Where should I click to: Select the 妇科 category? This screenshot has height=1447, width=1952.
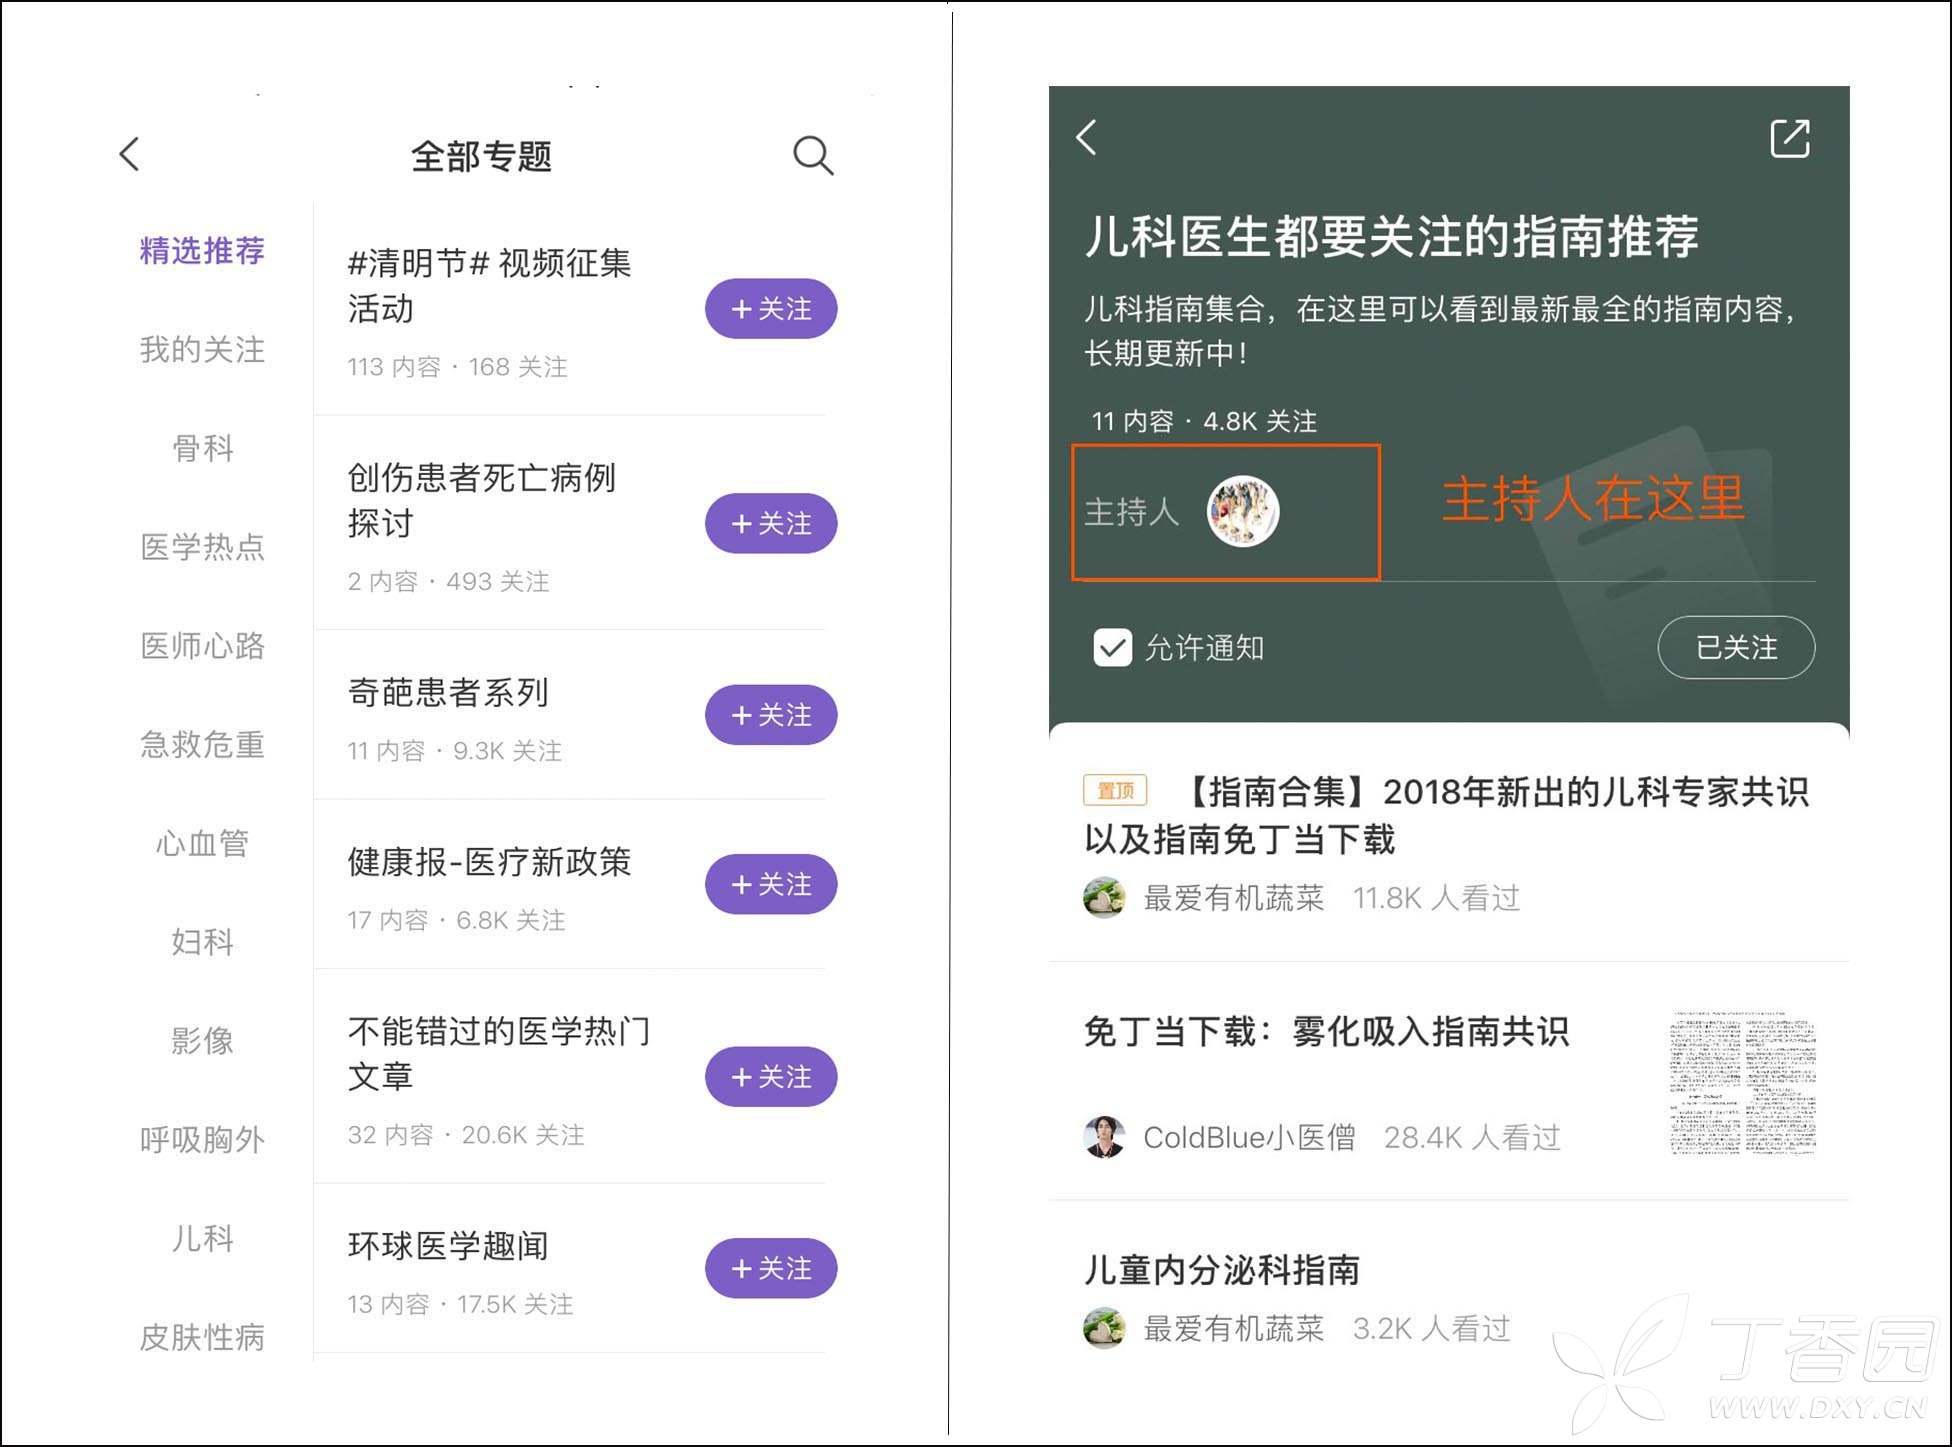(x=202, y=941)
